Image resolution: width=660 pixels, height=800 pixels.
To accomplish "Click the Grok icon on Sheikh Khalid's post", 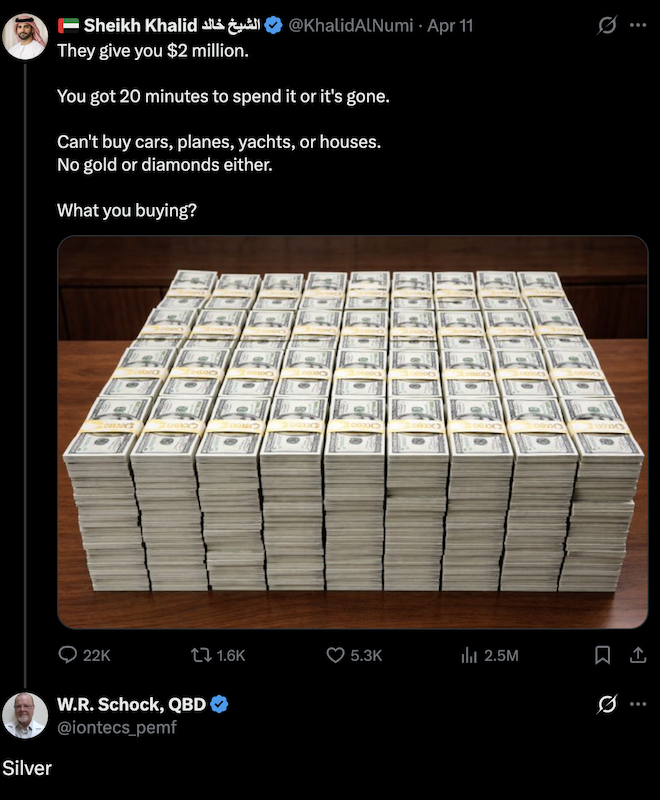I will click(x=606, y=26).
